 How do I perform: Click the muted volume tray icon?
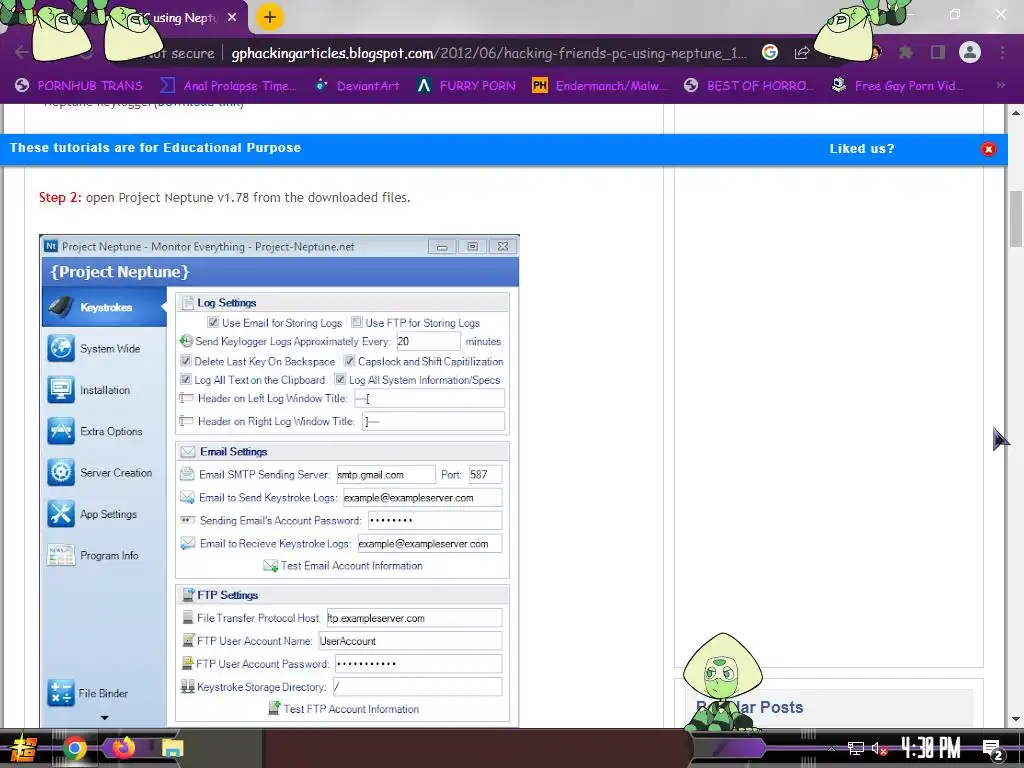pyautogui.click(x=880, y=748)
